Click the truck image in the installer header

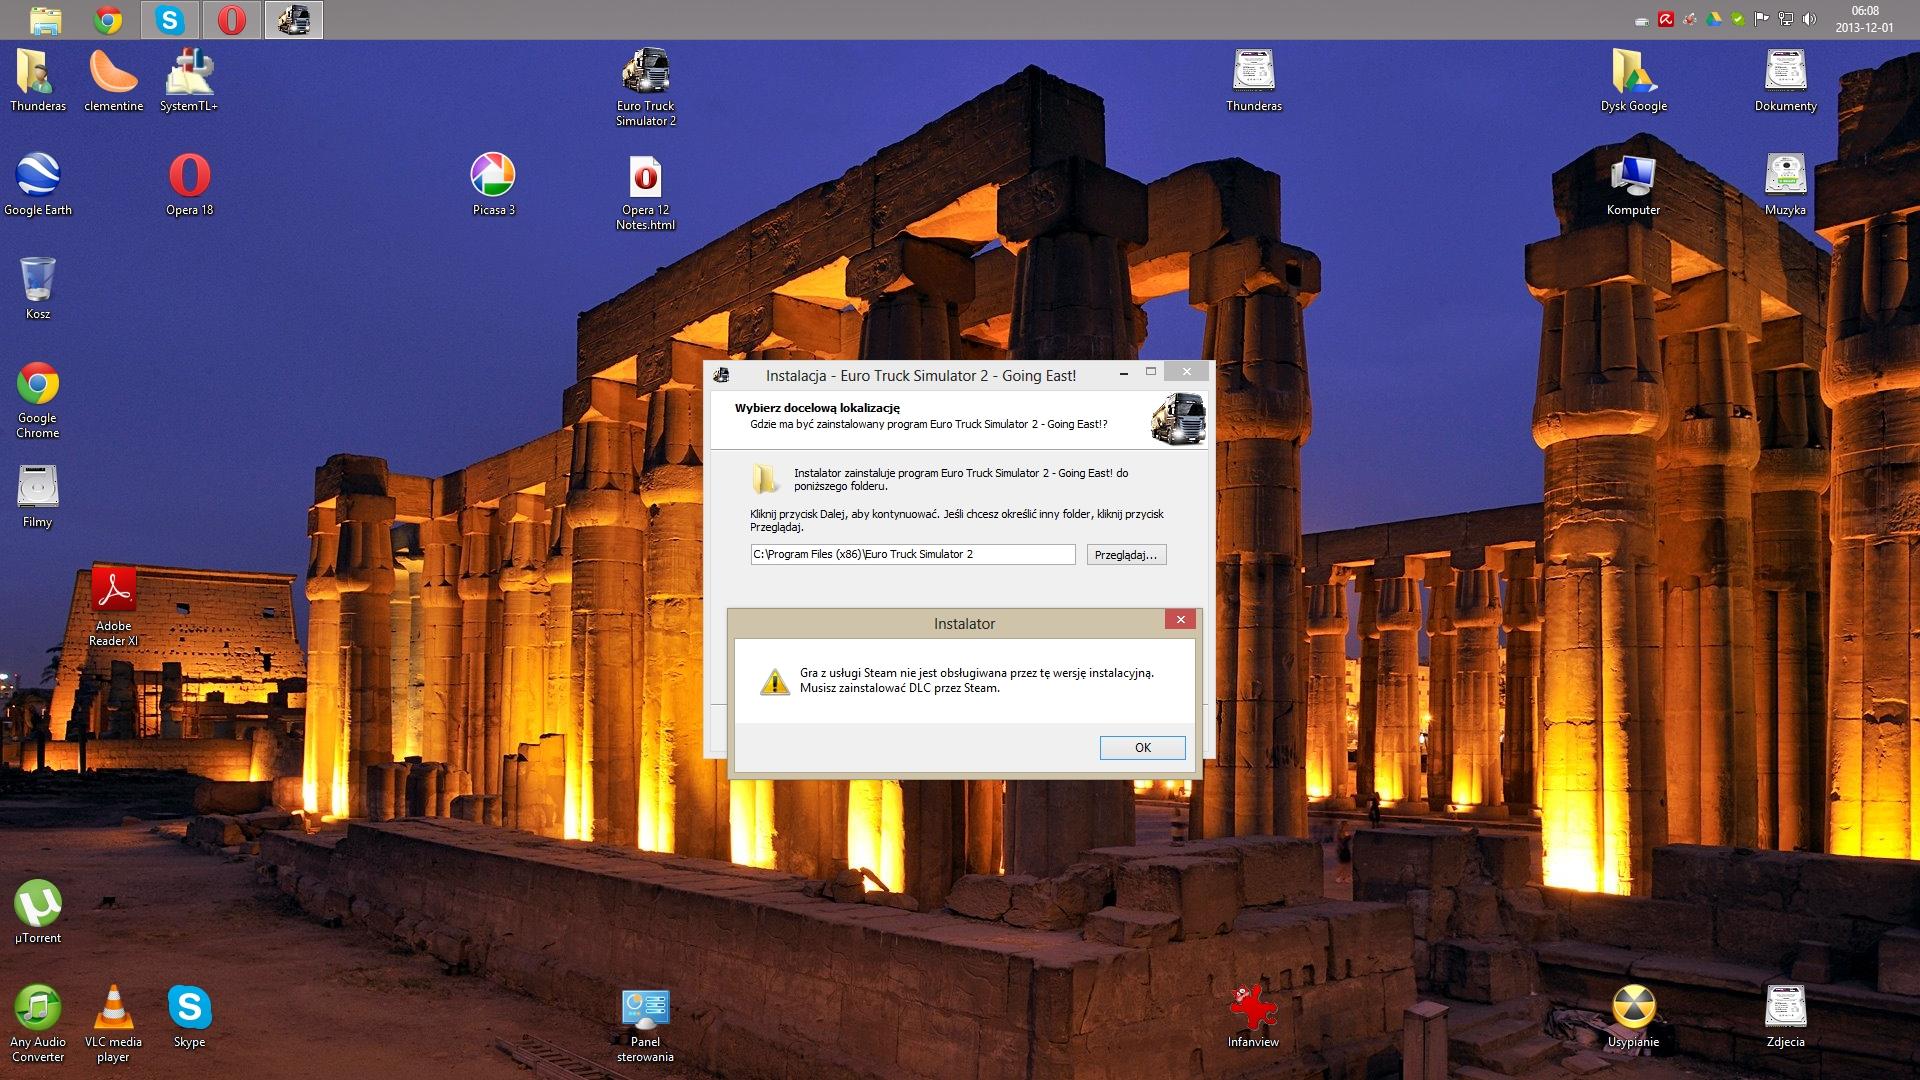(x=1178, y=418)
